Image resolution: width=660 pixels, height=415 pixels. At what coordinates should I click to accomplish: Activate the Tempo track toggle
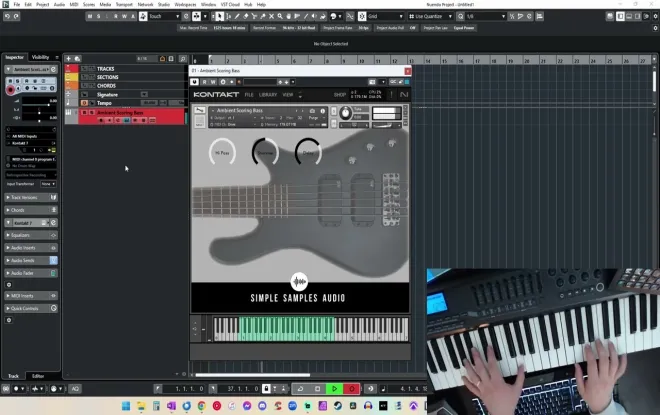point(84,103)
